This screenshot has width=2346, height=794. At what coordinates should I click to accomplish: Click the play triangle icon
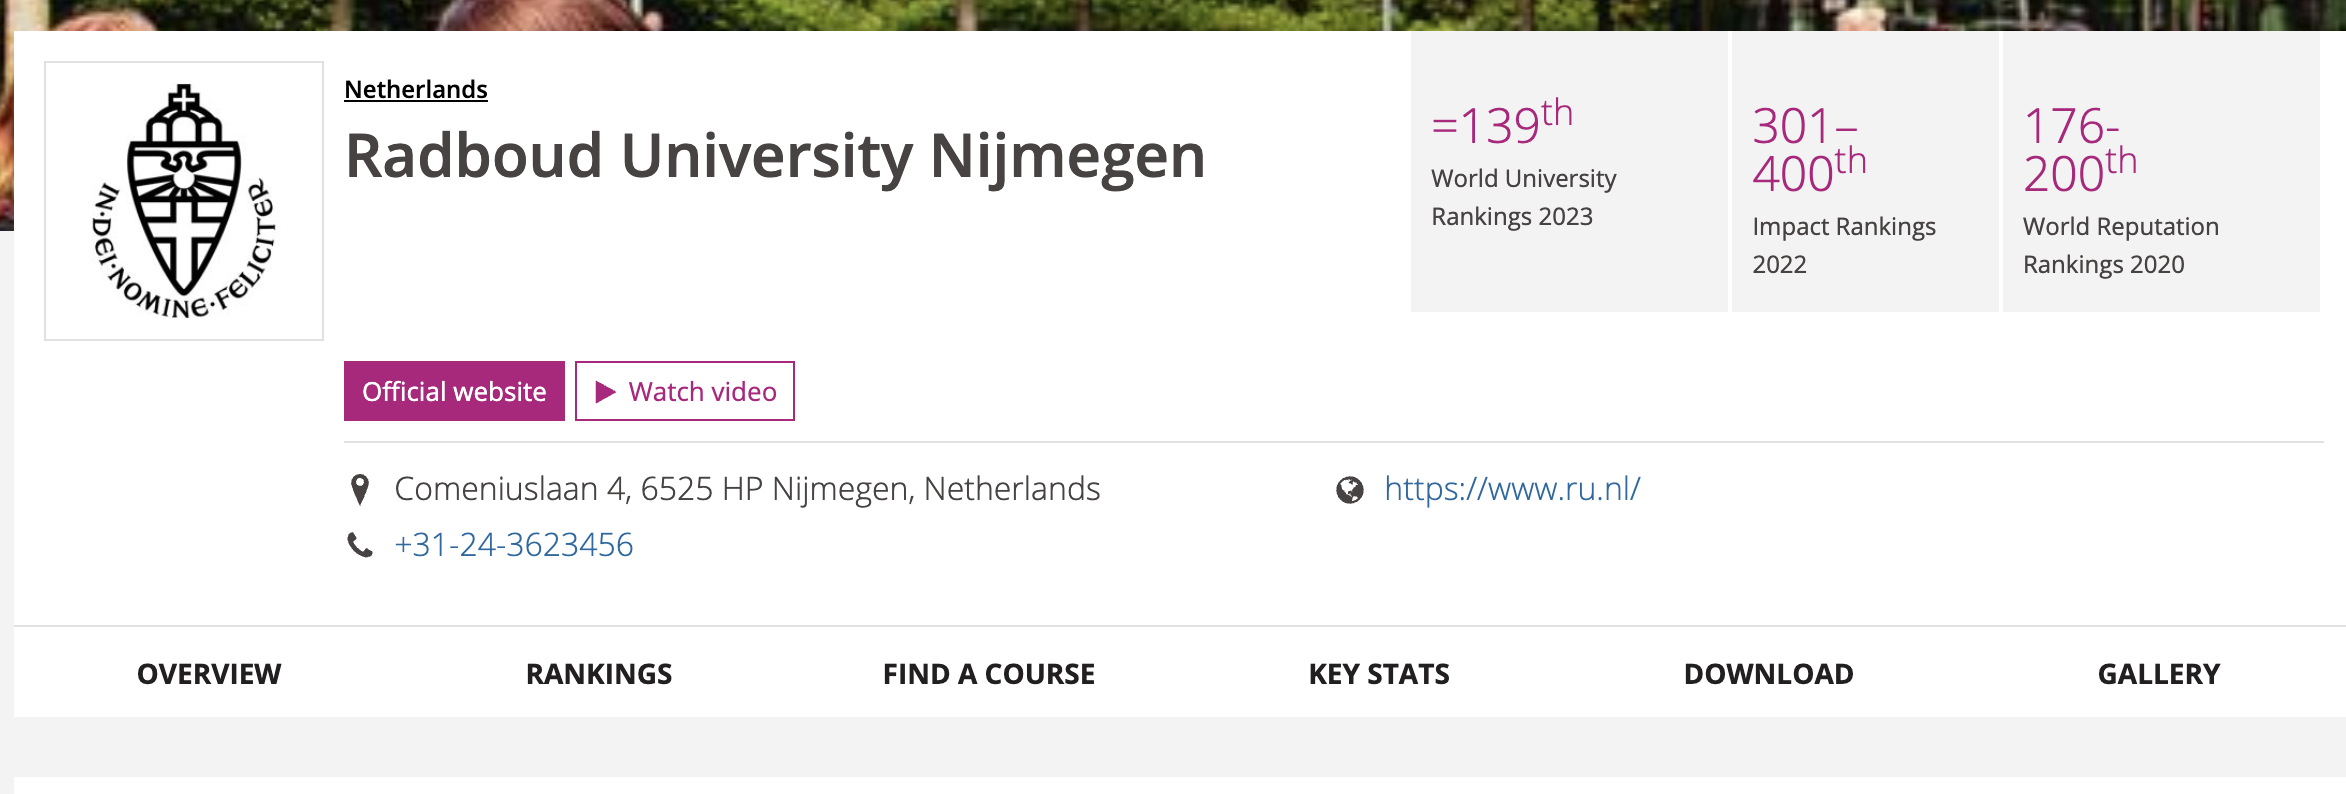(605, 392)
